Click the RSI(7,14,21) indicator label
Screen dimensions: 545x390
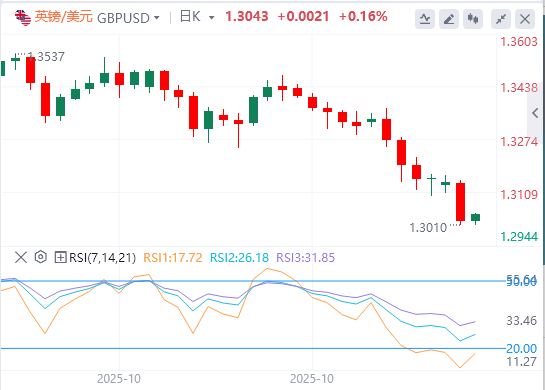coord(103,258)
